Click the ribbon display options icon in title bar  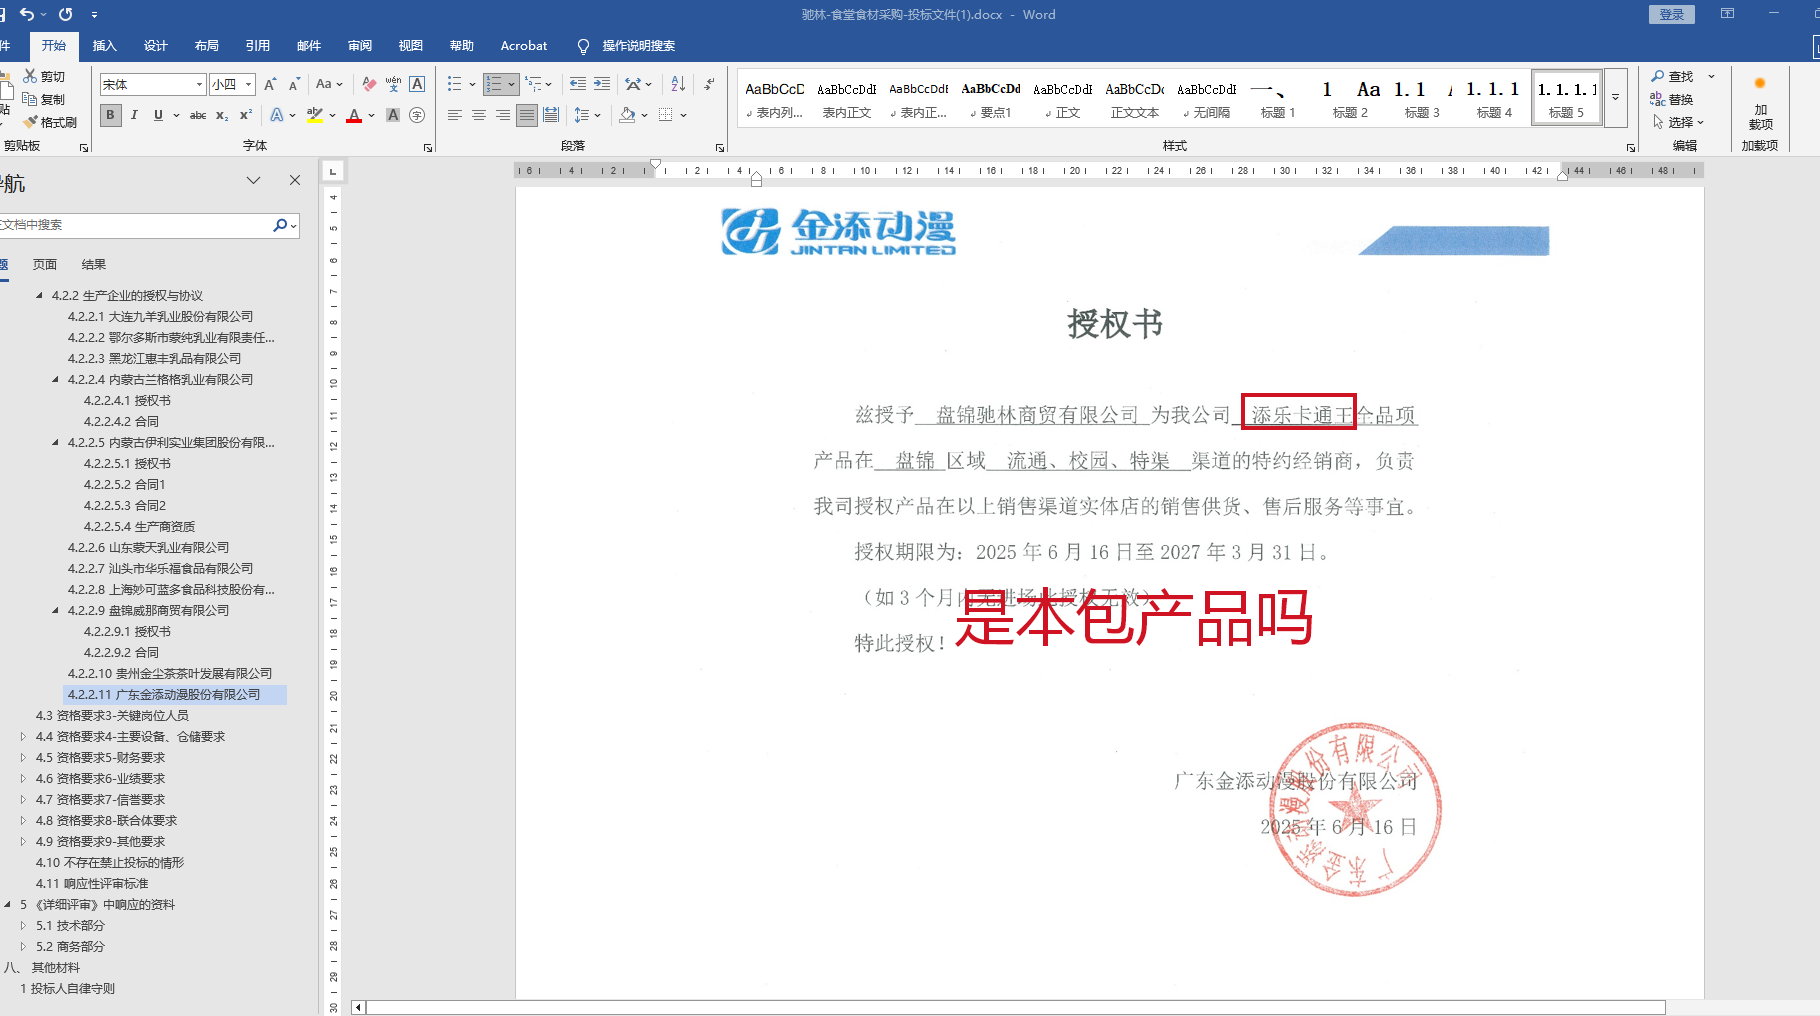[1727, 14]
